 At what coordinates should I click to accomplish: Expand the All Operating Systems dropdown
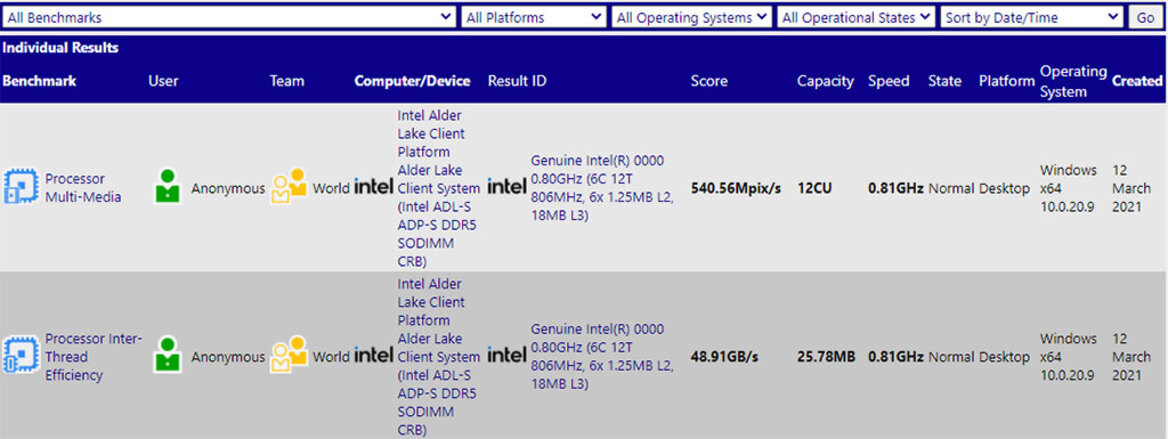tap(691, 18)
